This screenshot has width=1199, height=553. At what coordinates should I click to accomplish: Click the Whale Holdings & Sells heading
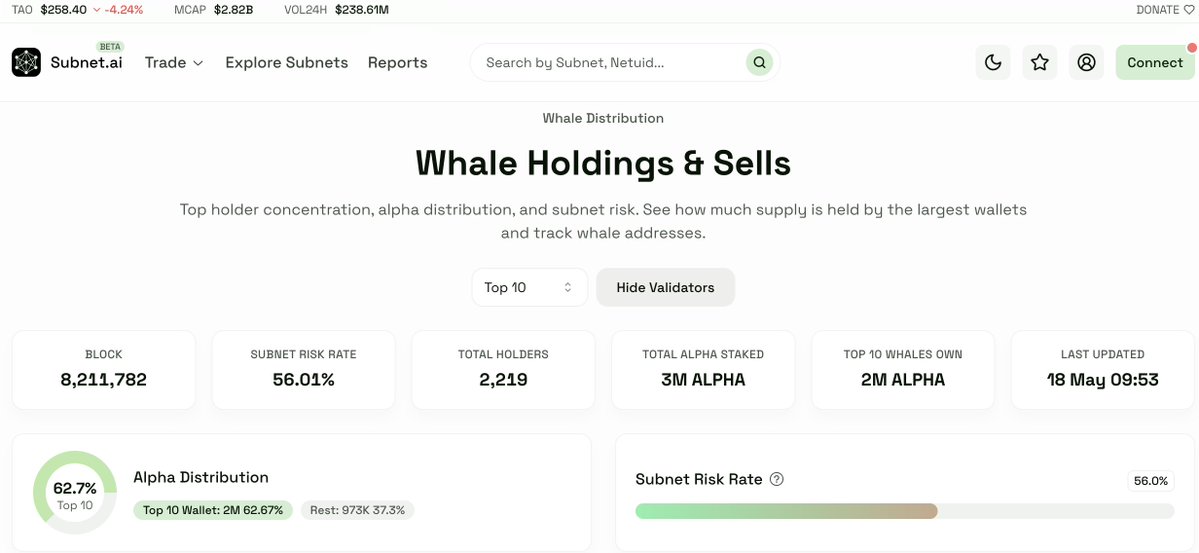603,163
